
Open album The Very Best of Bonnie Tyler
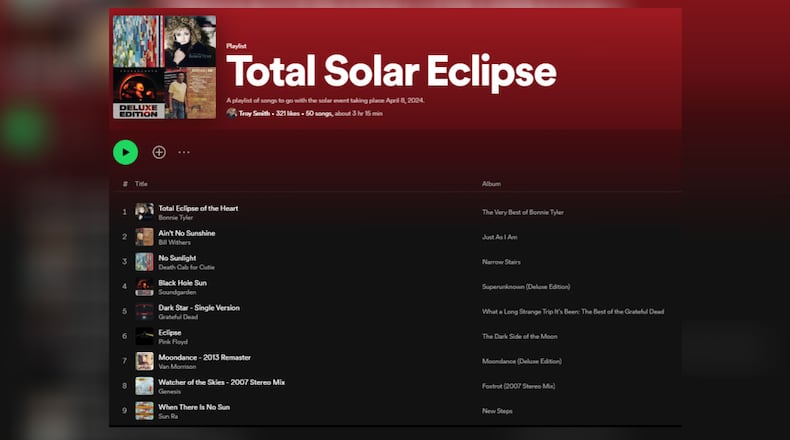coord(522,212)
